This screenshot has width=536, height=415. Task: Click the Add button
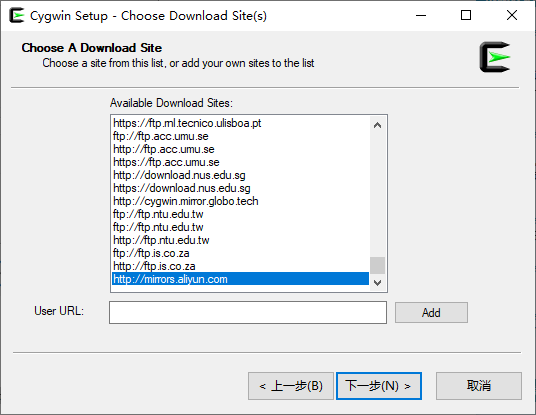[x=431, y=312]
